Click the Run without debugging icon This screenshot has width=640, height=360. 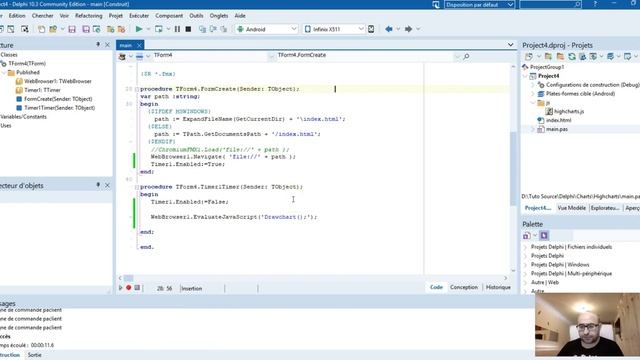tap(158, 29)
